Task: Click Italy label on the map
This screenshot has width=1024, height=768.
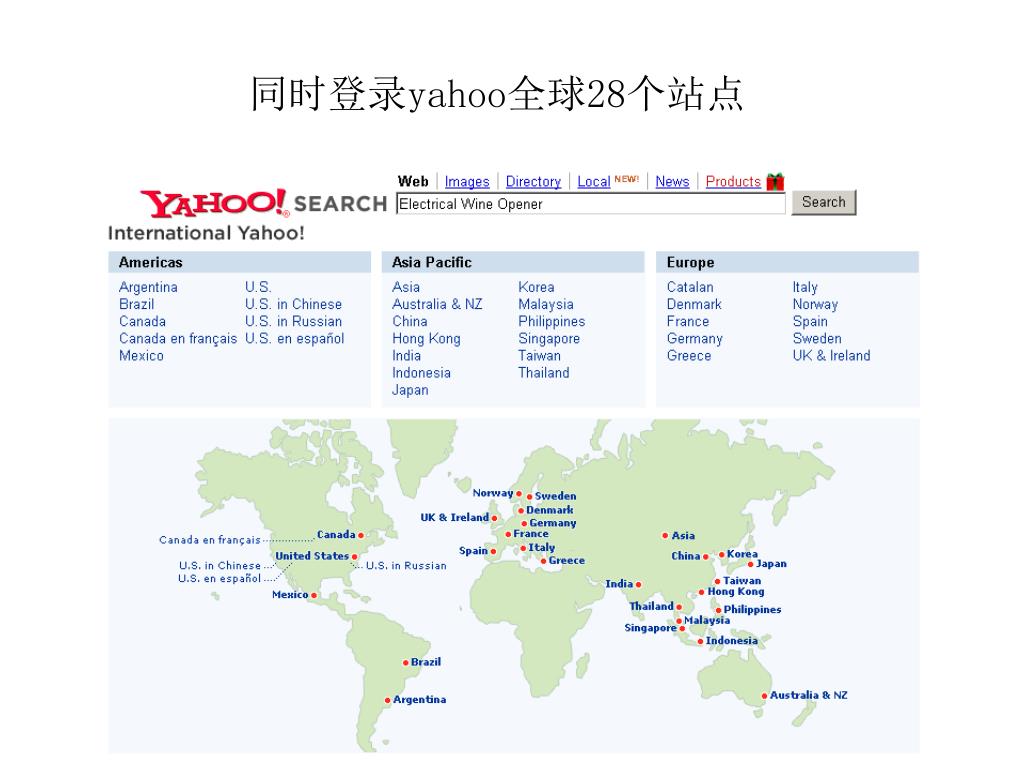Action: 542,547
